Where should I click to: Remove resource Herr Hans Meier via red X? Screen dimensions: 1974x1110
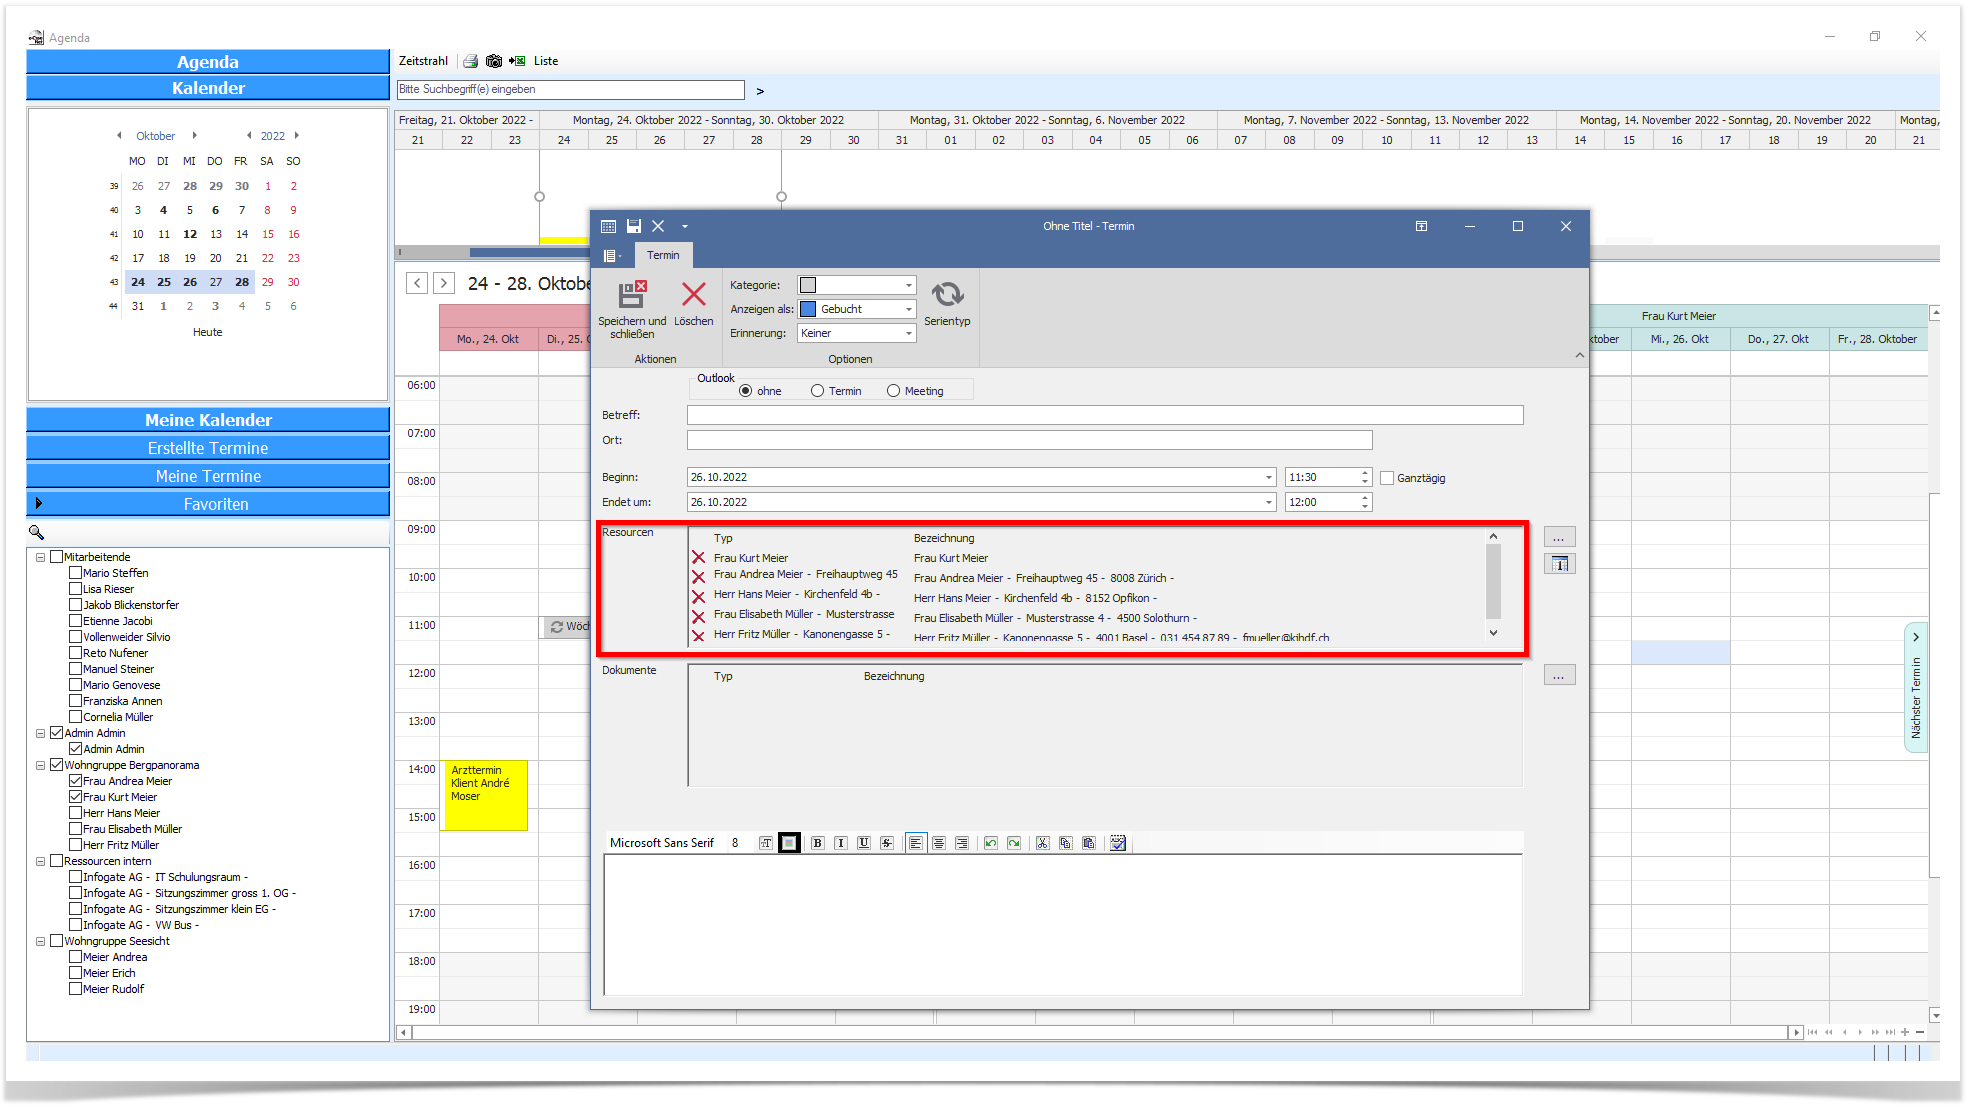[698, 597]
